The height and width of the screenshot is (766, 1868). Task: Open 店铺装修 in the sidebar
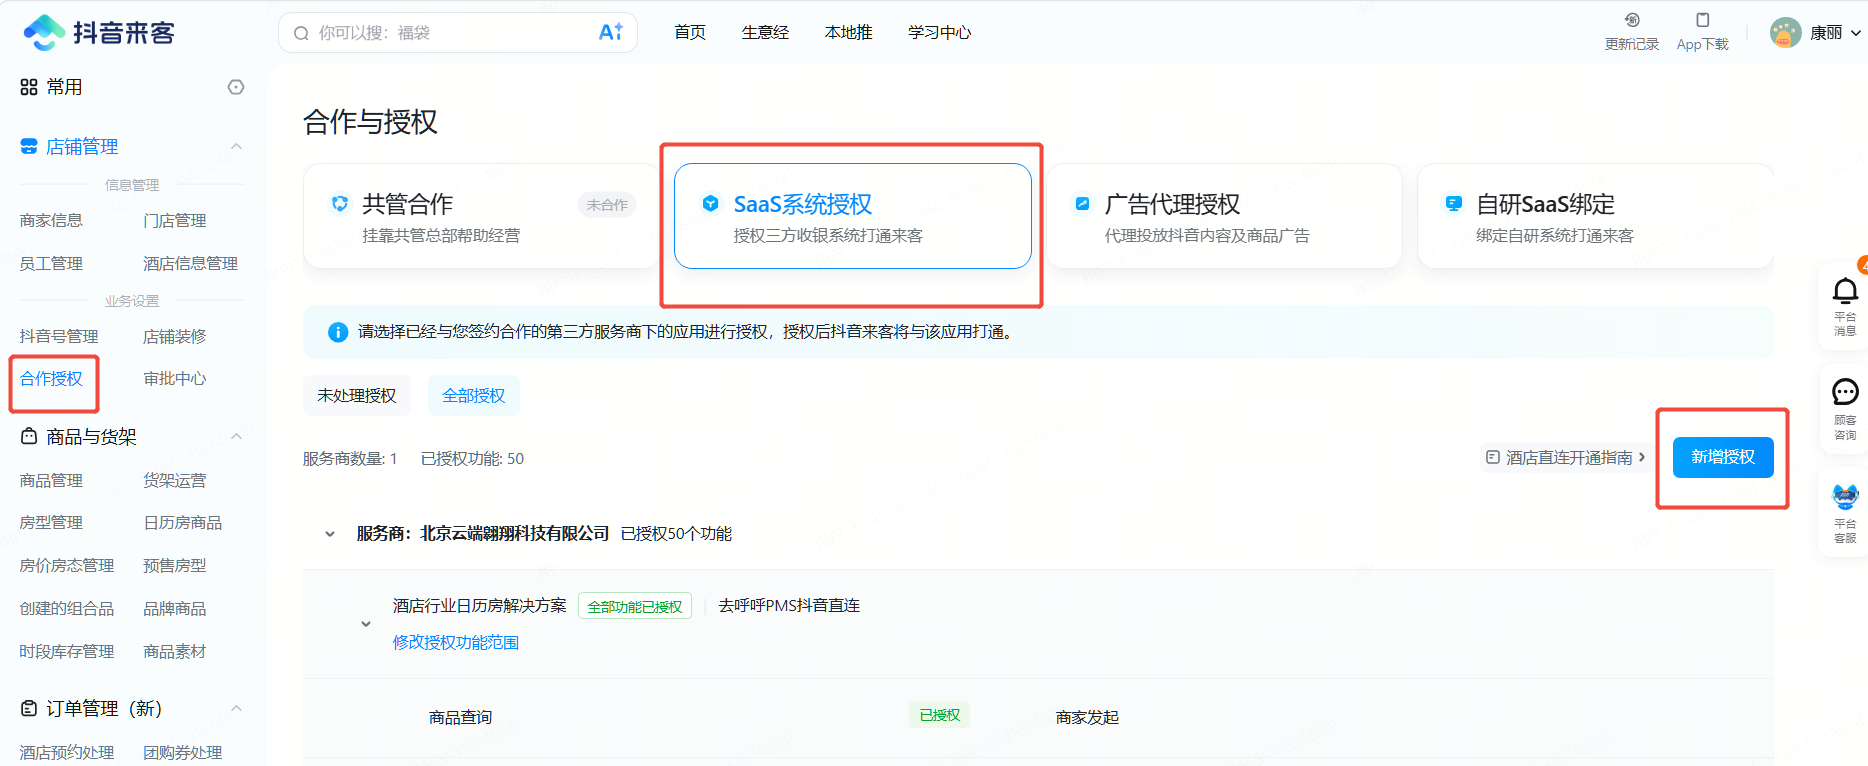click(x=175, y=336)
